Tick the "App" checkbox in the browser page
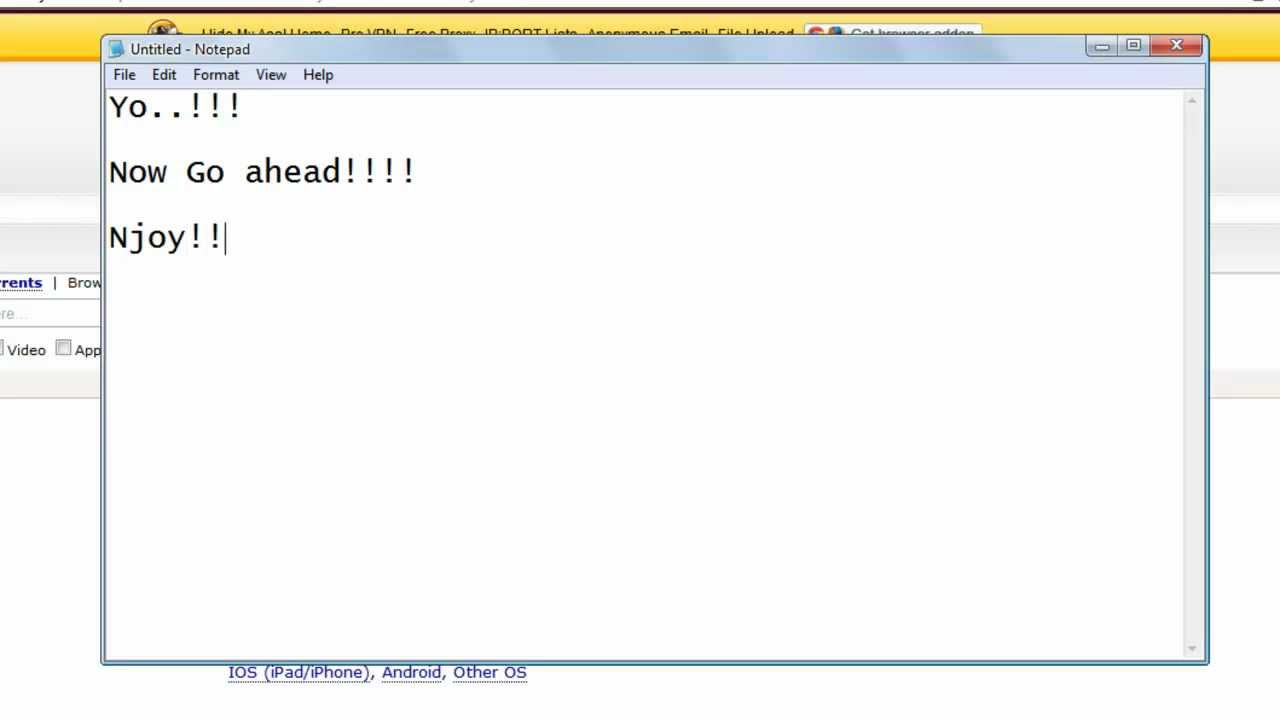Viewport: 1280px width, 720px height. 63,348
